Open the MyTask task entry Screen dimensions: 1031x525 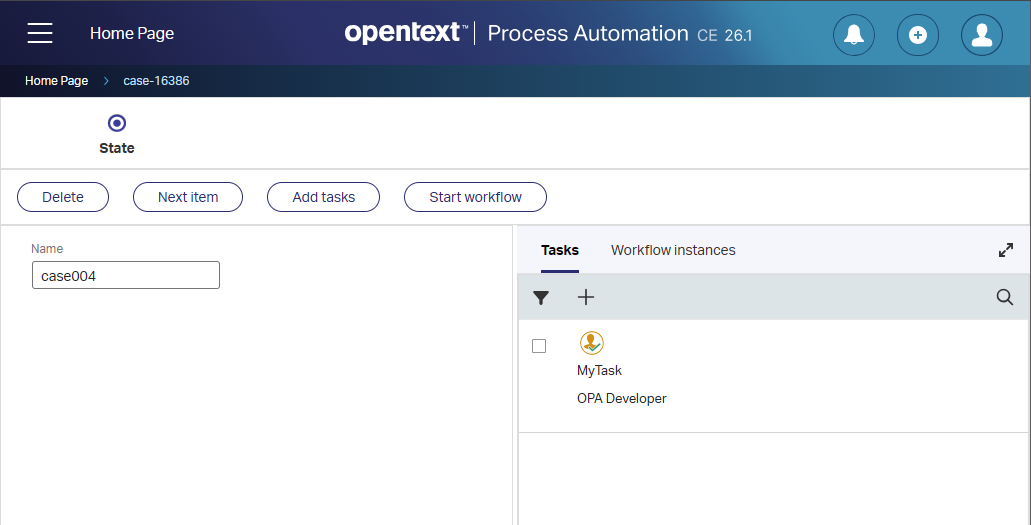tap(599, 370)
